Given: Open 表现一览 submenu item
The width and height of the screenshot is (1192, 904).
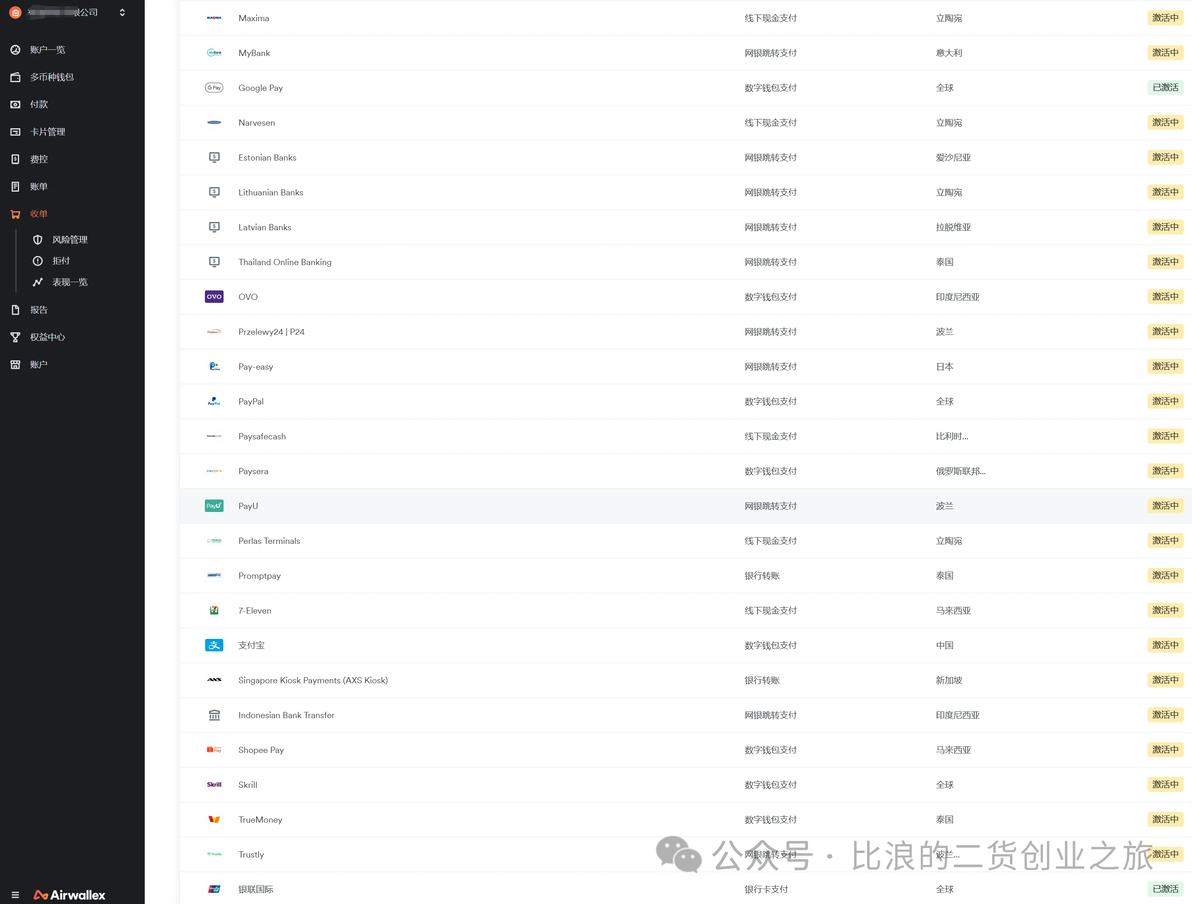Looking at the screenshot, I should click(70, 282).
